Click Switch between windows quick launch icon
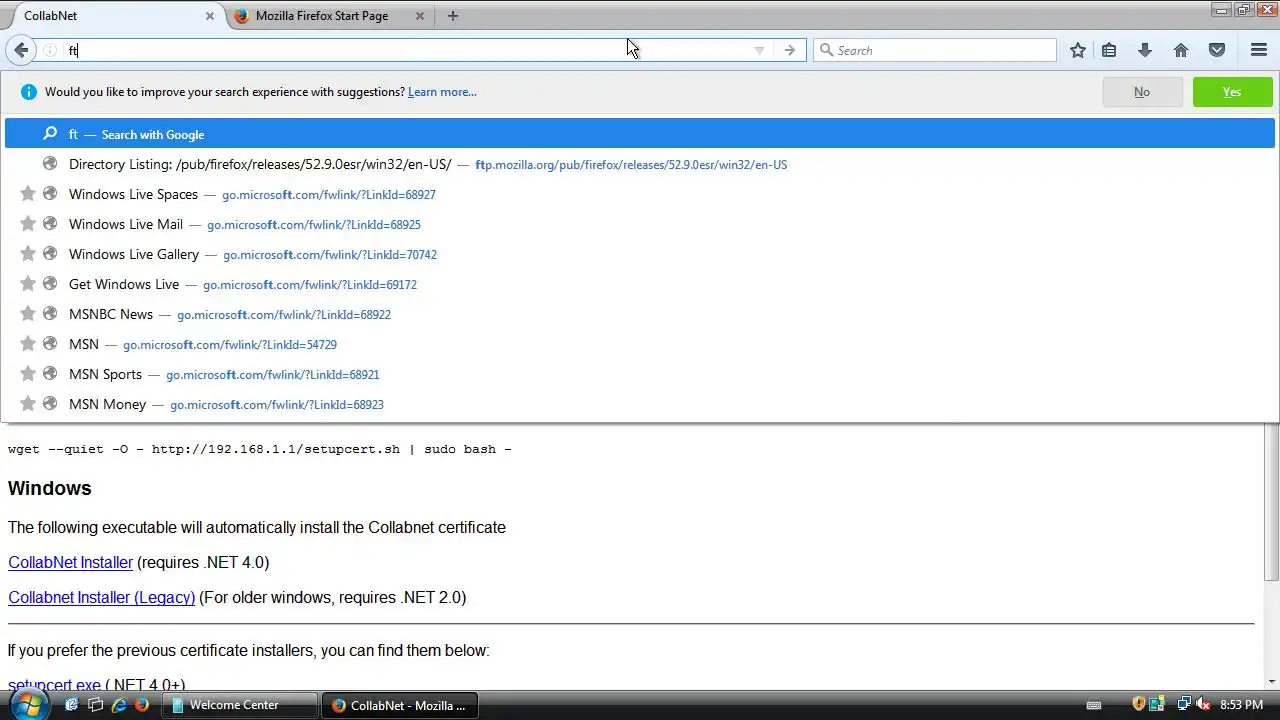 click(x=95, y=705)
